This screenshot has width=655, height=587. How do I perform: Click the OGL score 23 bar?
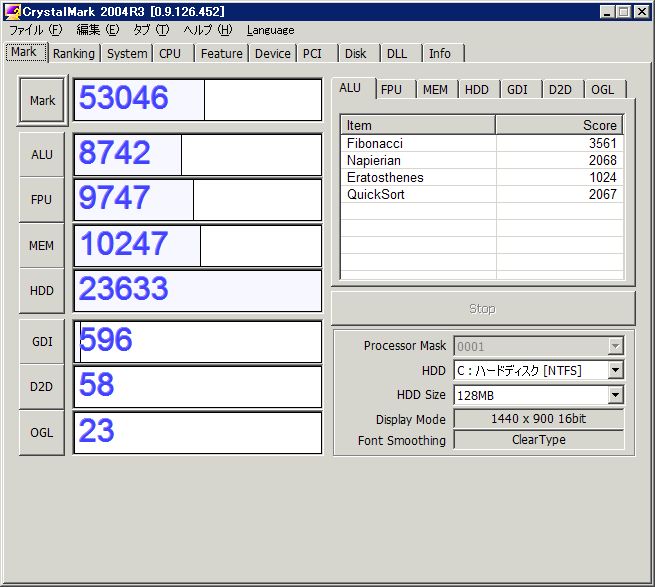[198, 432]
